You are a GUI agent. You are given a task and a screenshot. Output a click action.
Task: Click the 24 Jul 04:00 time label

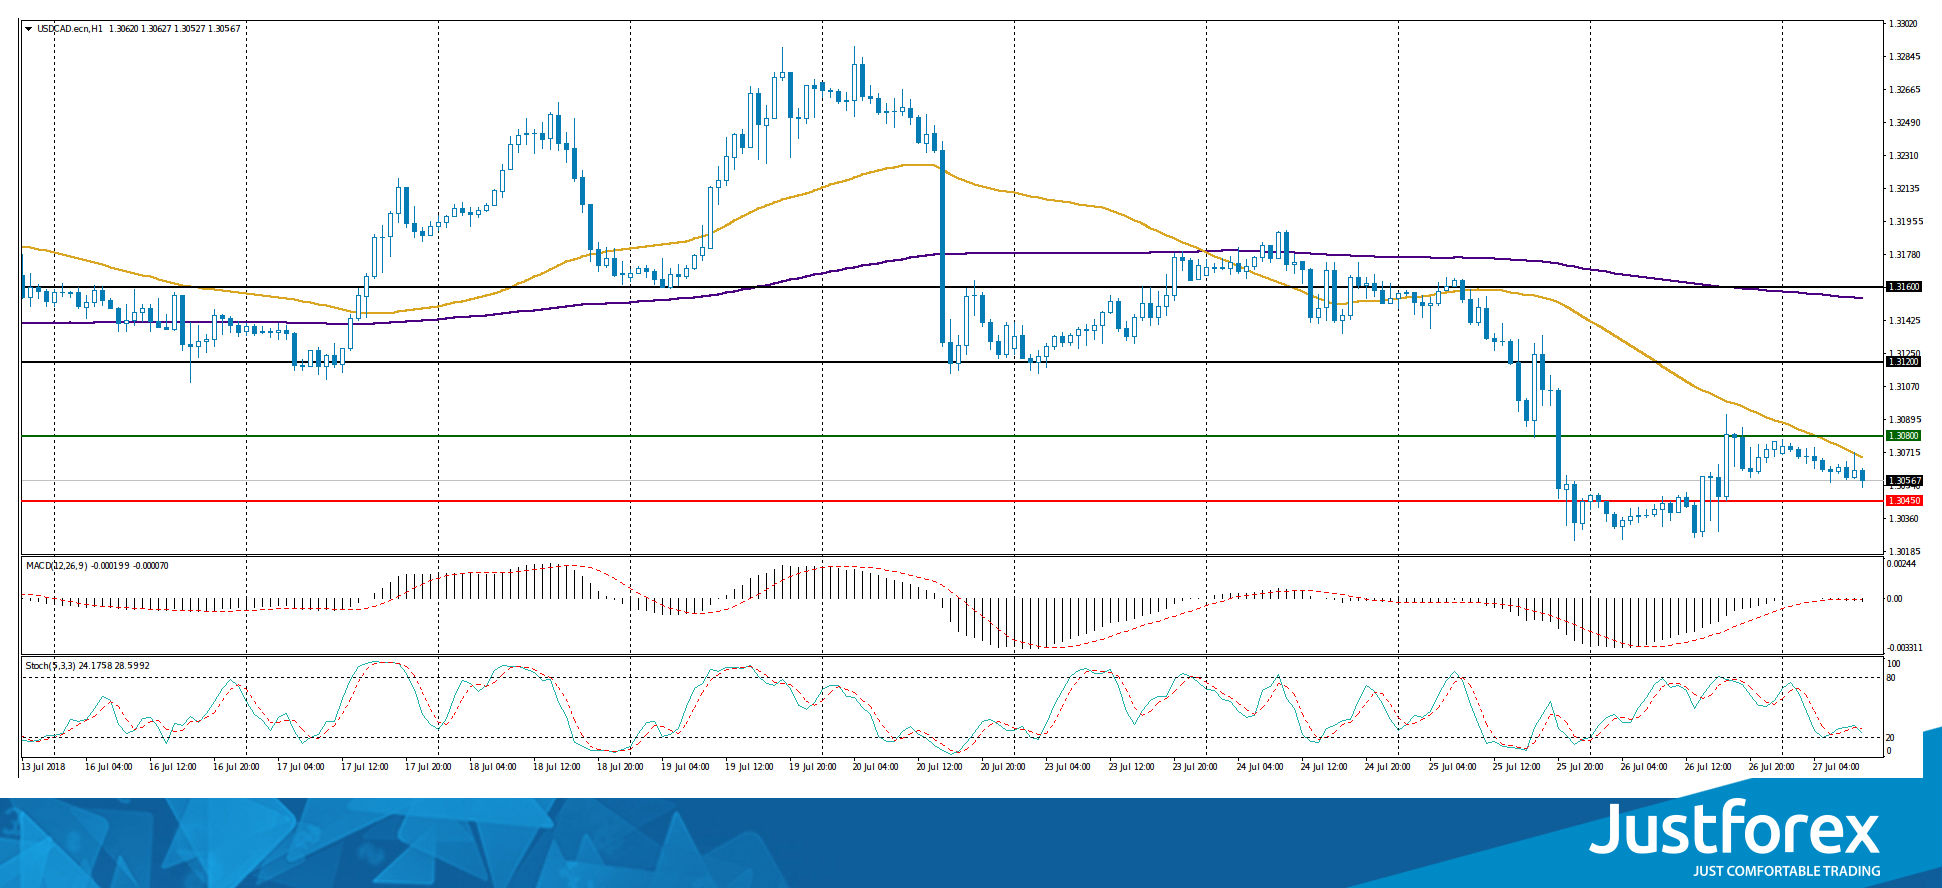coord(1261,767)
